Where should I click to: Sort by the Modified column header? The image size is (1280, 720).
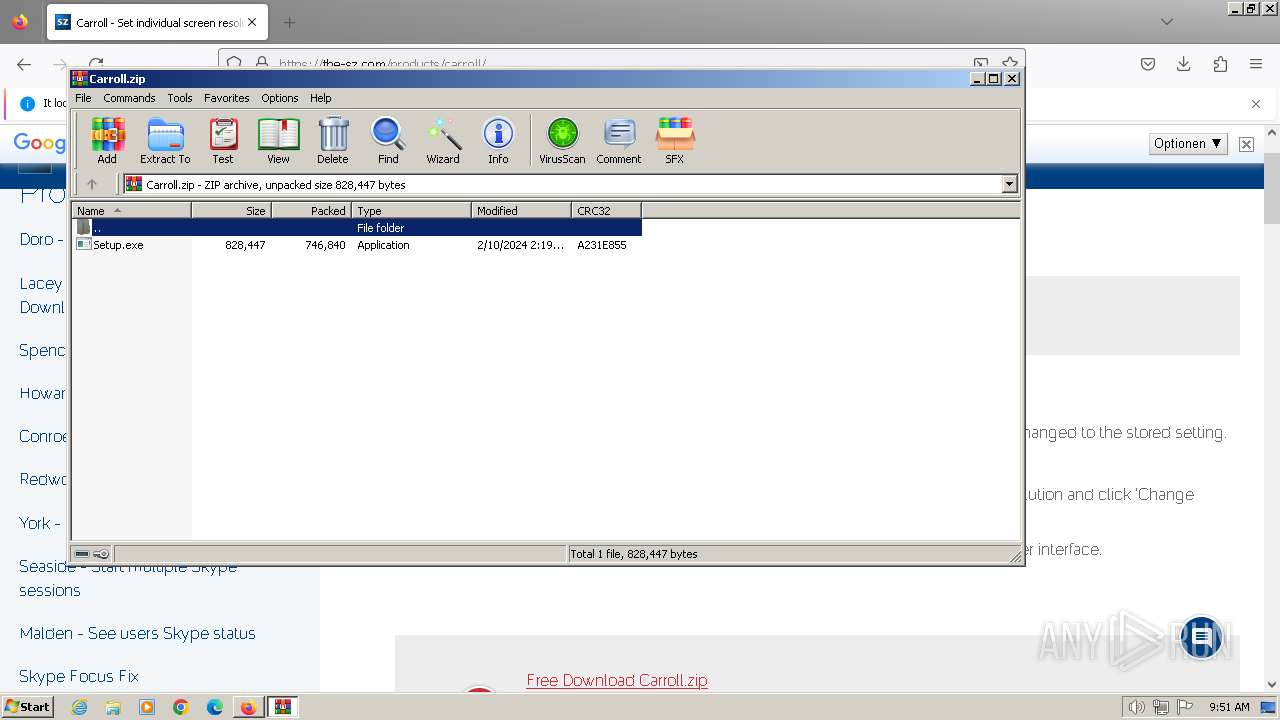pos(521,210)
